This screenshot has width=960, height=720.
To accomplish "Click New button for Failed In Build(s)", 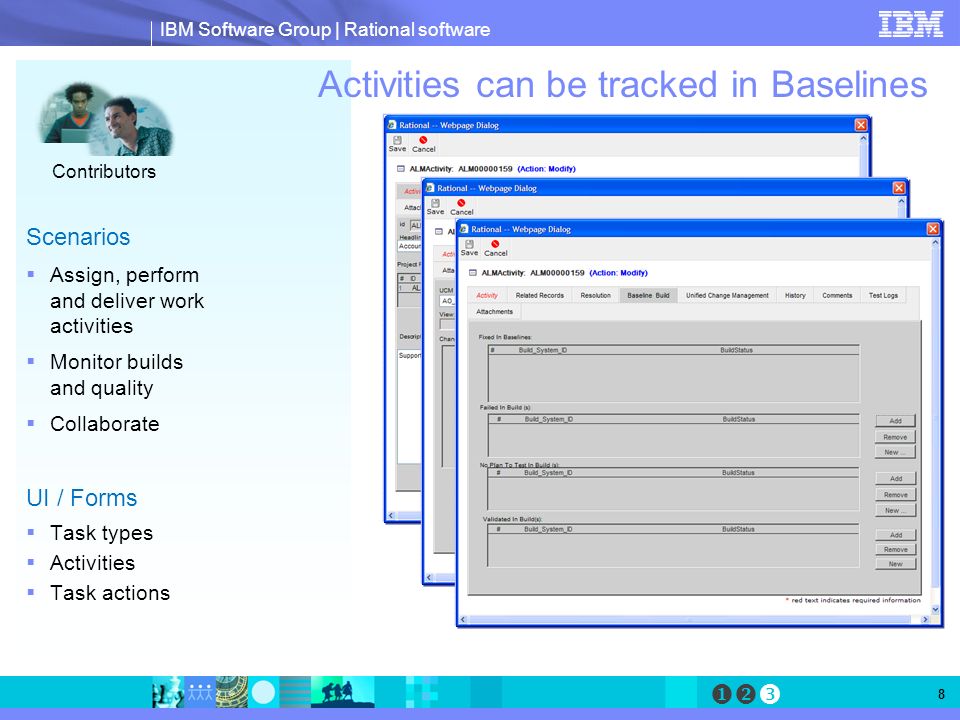I will pyautogui.click(x=895, y=452).
